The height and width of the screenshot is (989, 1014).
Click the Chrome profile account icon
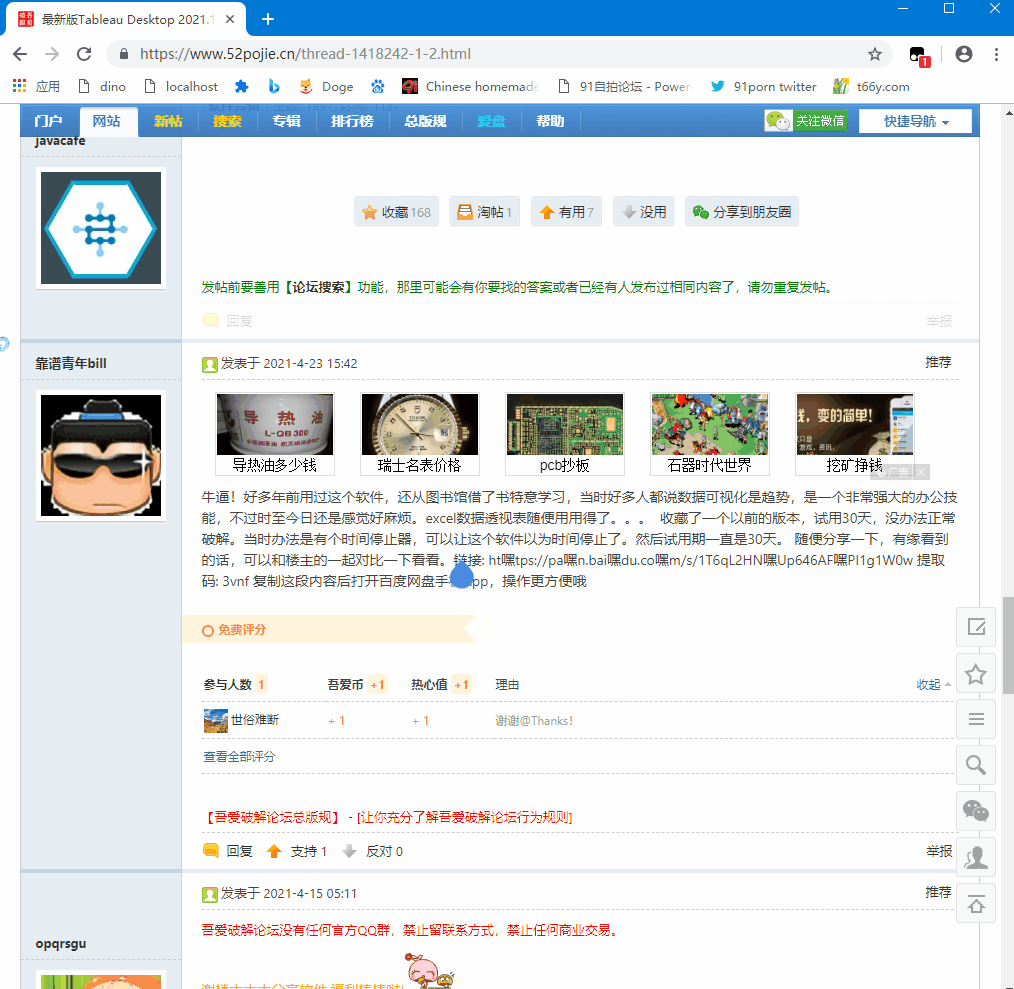[962, 55]
